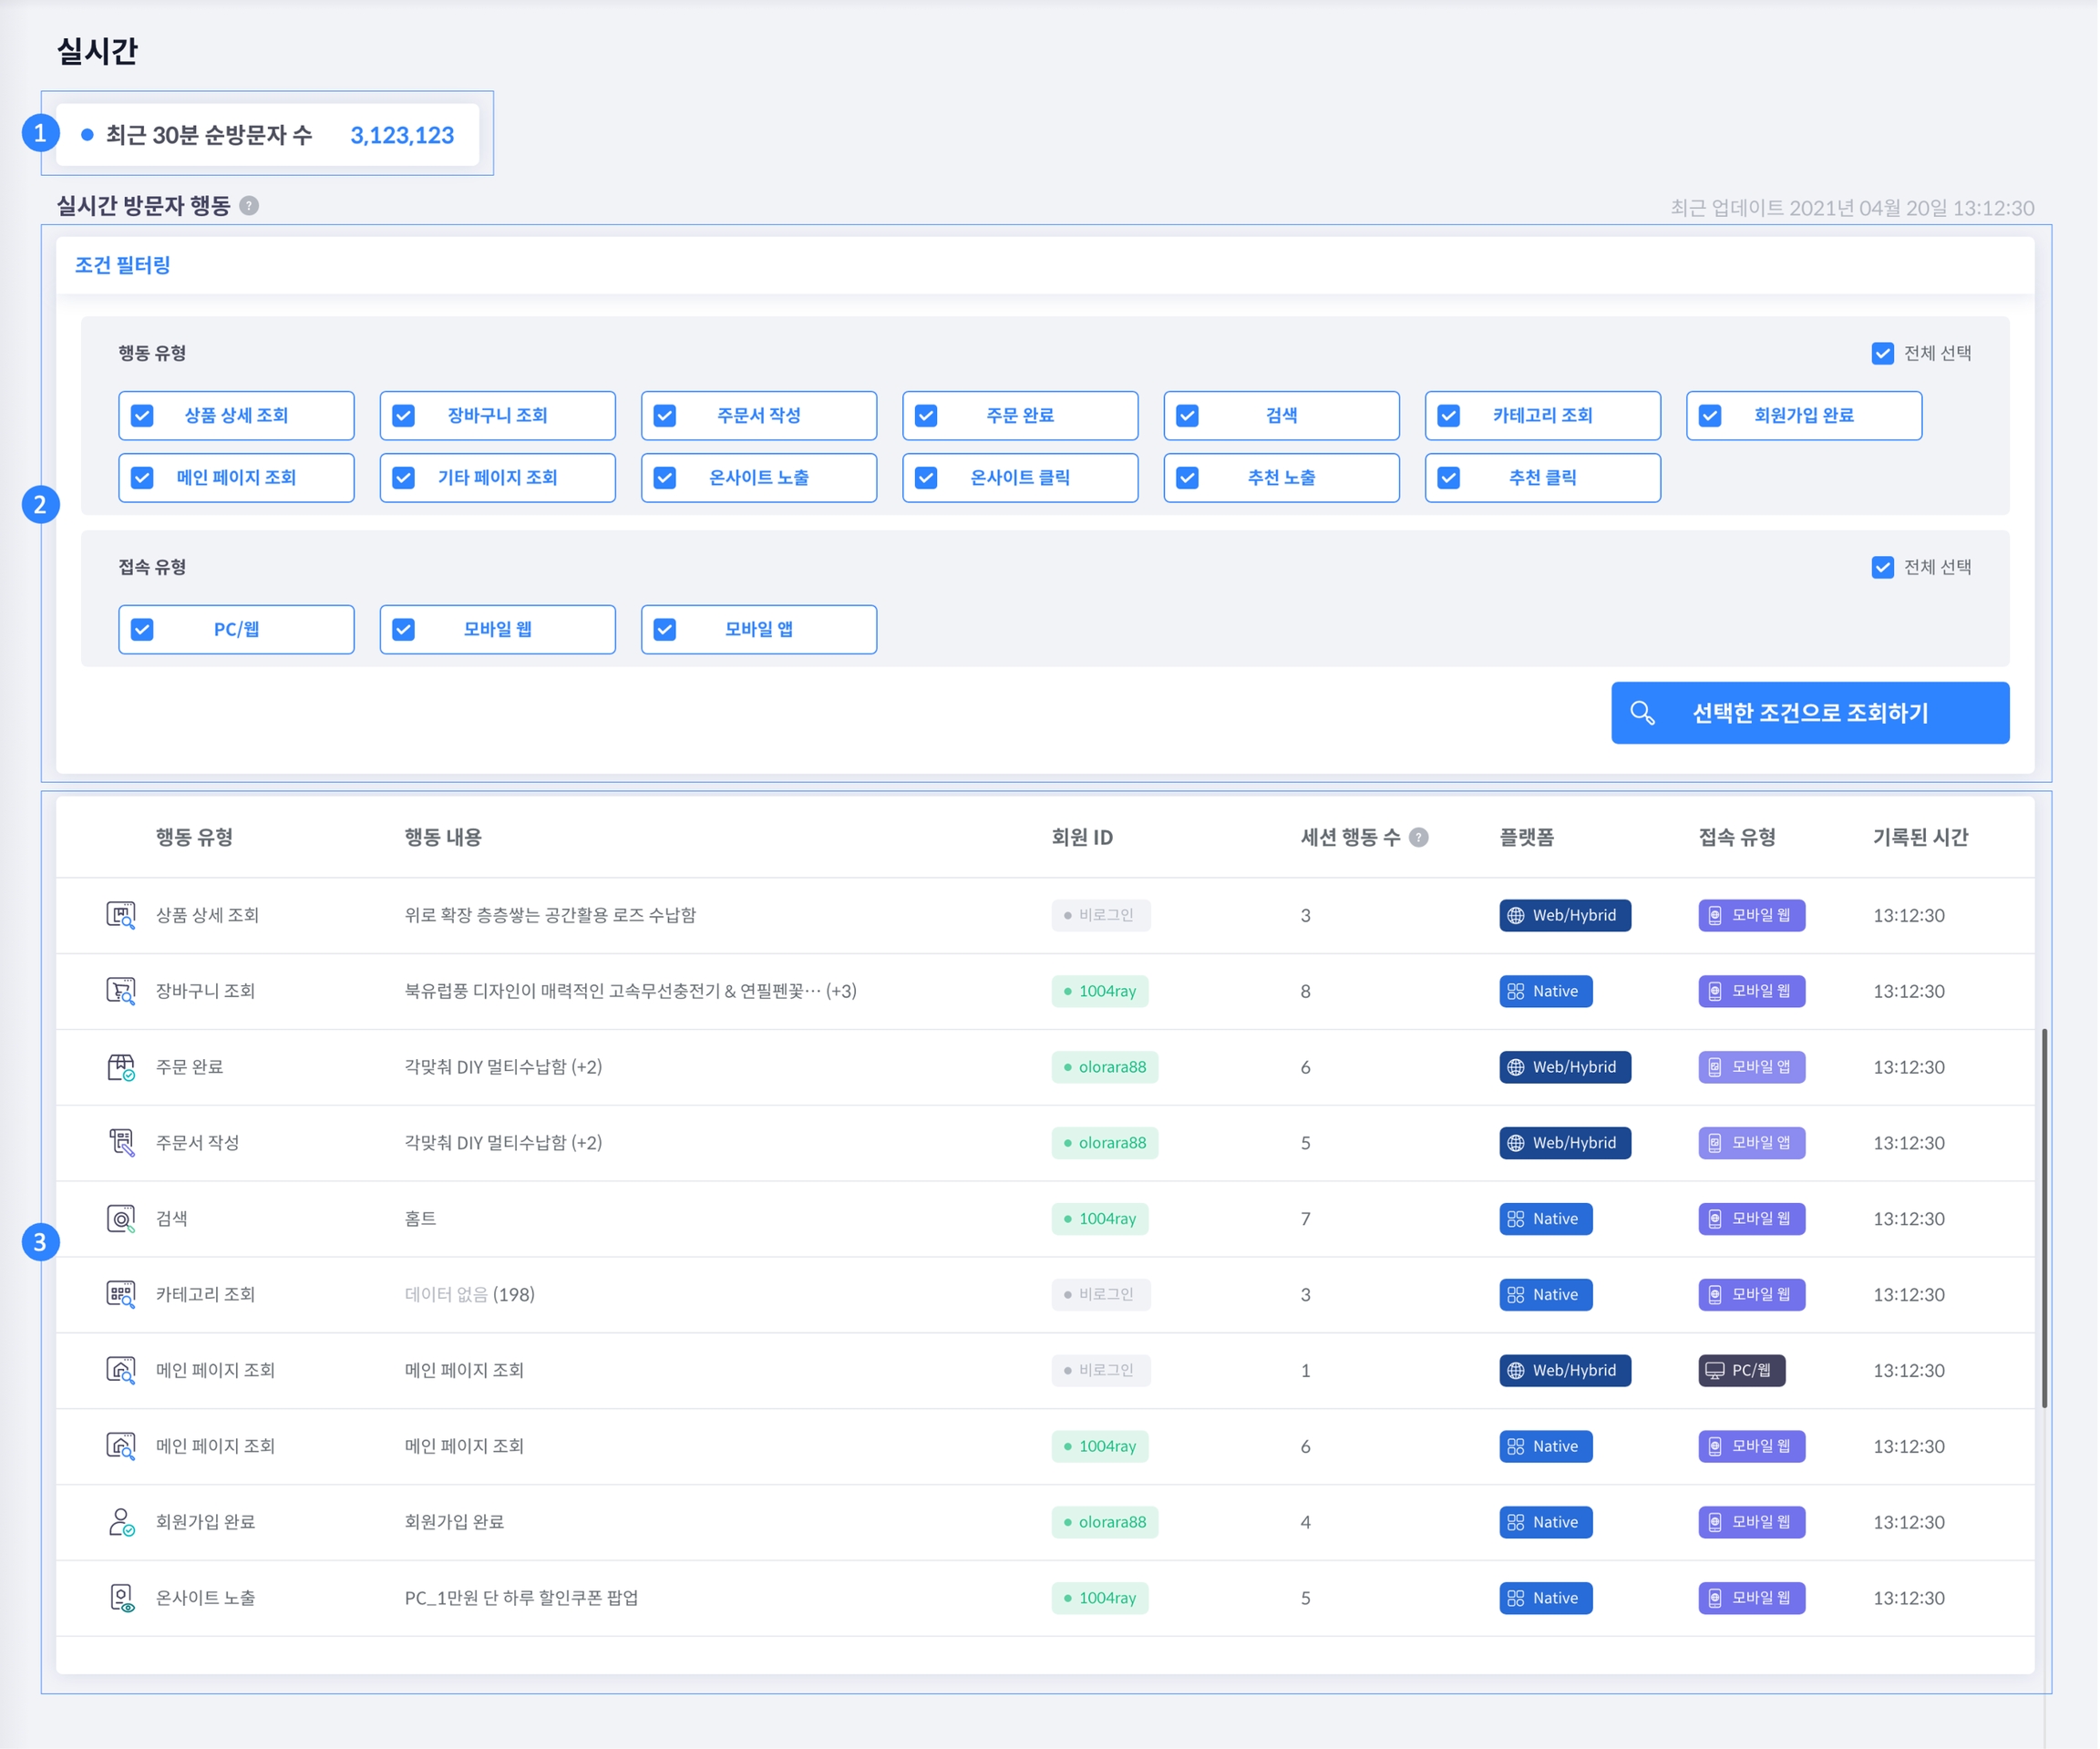Click the order complete row icon

pos(121,1067)
